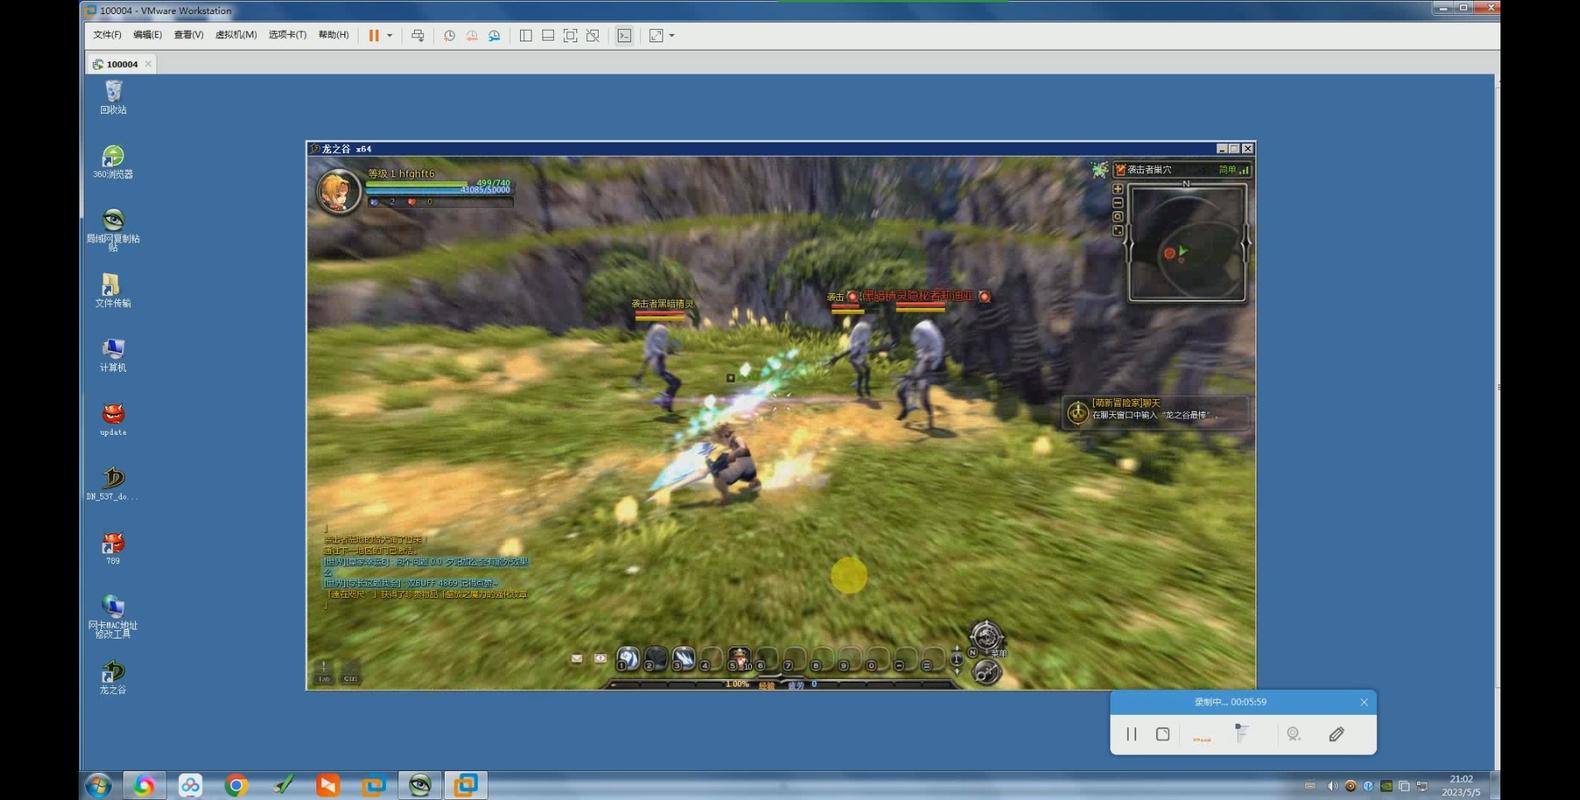Image resolution: width=1580 pixels, height=800 pixels.
Task: Expand the minimap with corner-arrows button
Action: (1118, 230)
